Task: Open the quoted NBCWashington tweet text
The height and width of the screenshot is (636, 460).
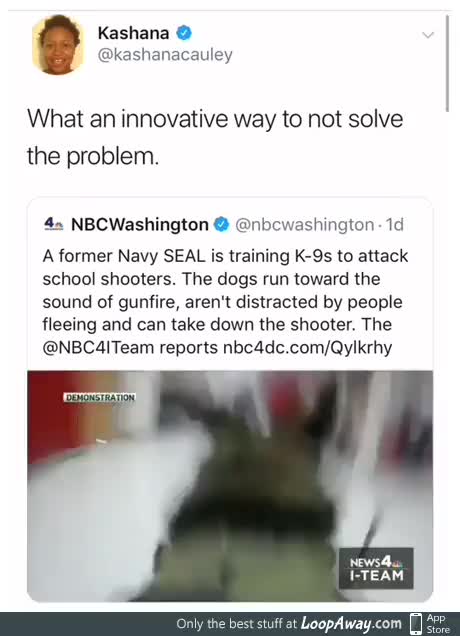Action: (225, 302)
